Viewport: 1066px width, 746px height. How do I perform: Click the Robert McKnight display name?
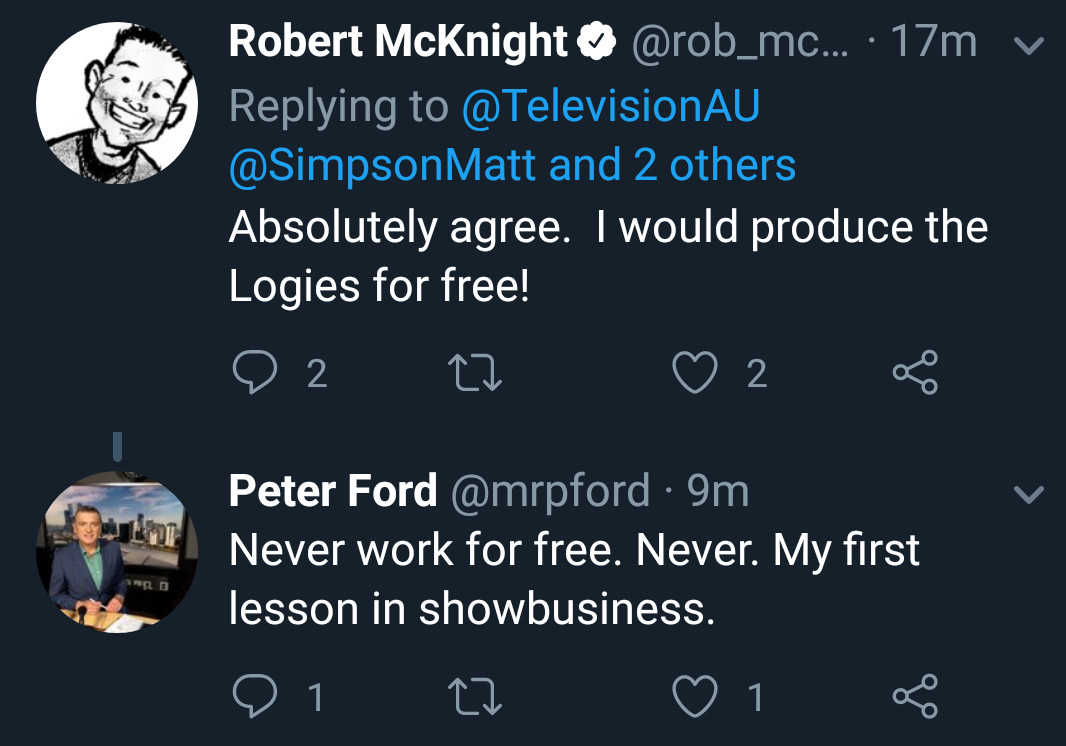click(398, 42)
